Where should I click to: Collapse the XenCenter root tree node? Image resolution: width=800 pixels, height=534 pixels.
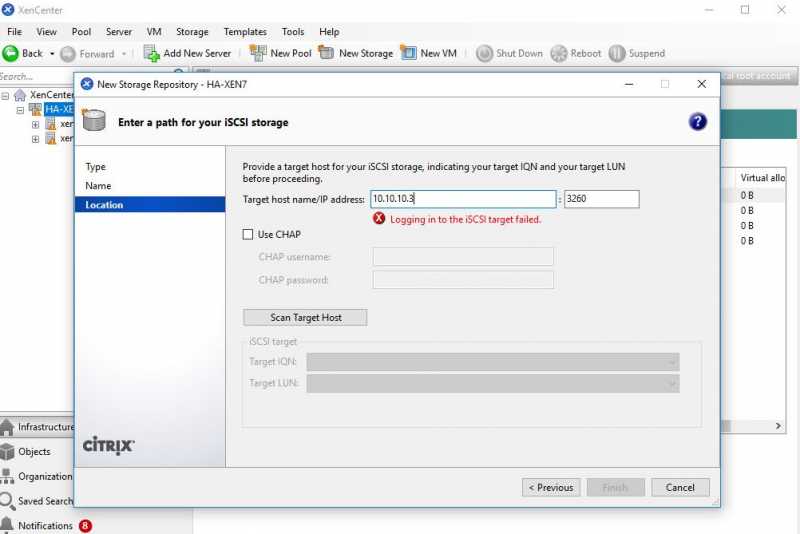click(6, 95)
